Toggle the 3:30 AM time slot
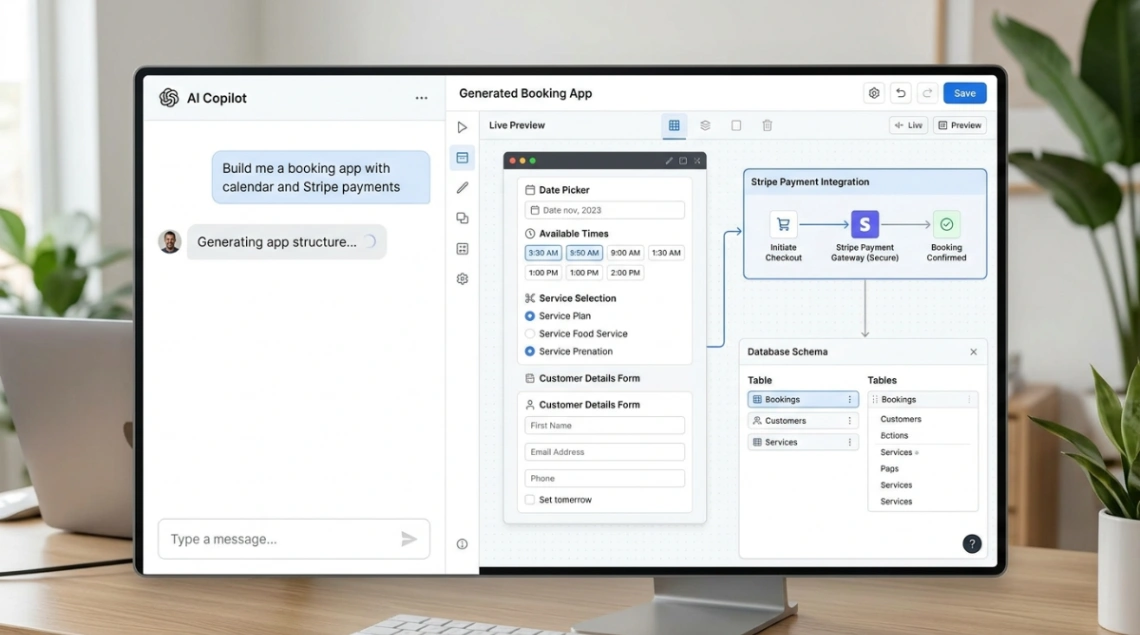The height and width of the screenshot is (635, 1140). click(x=543, y=252)
